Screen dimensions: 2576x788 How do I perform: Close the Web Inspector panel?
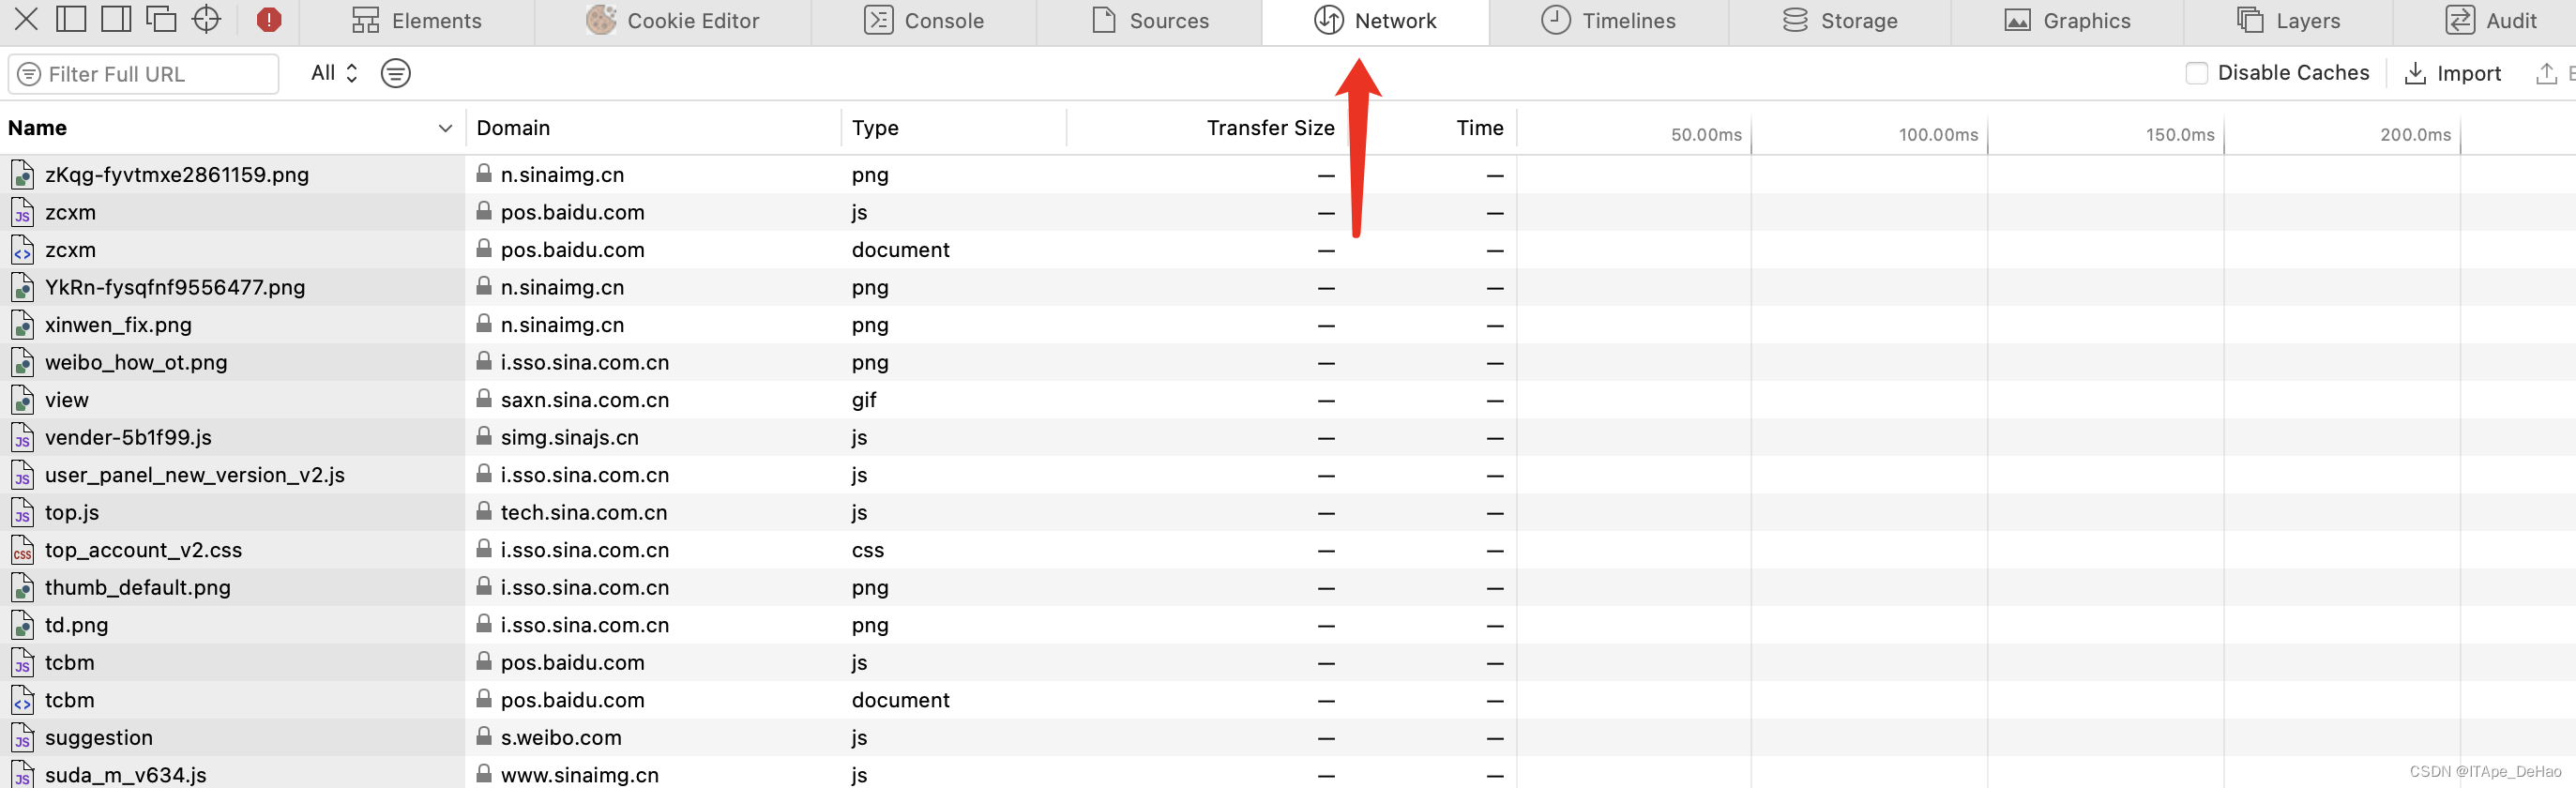26,19
